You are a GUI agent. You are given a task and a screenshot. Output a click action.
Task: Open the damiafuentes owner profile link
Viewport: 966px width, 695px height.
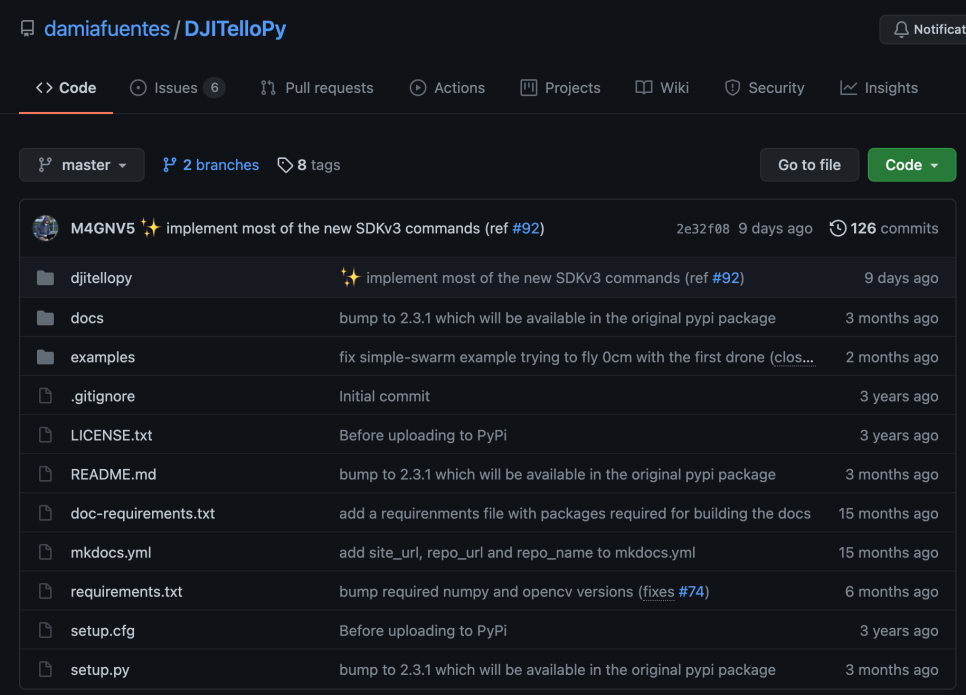(107, 29)
